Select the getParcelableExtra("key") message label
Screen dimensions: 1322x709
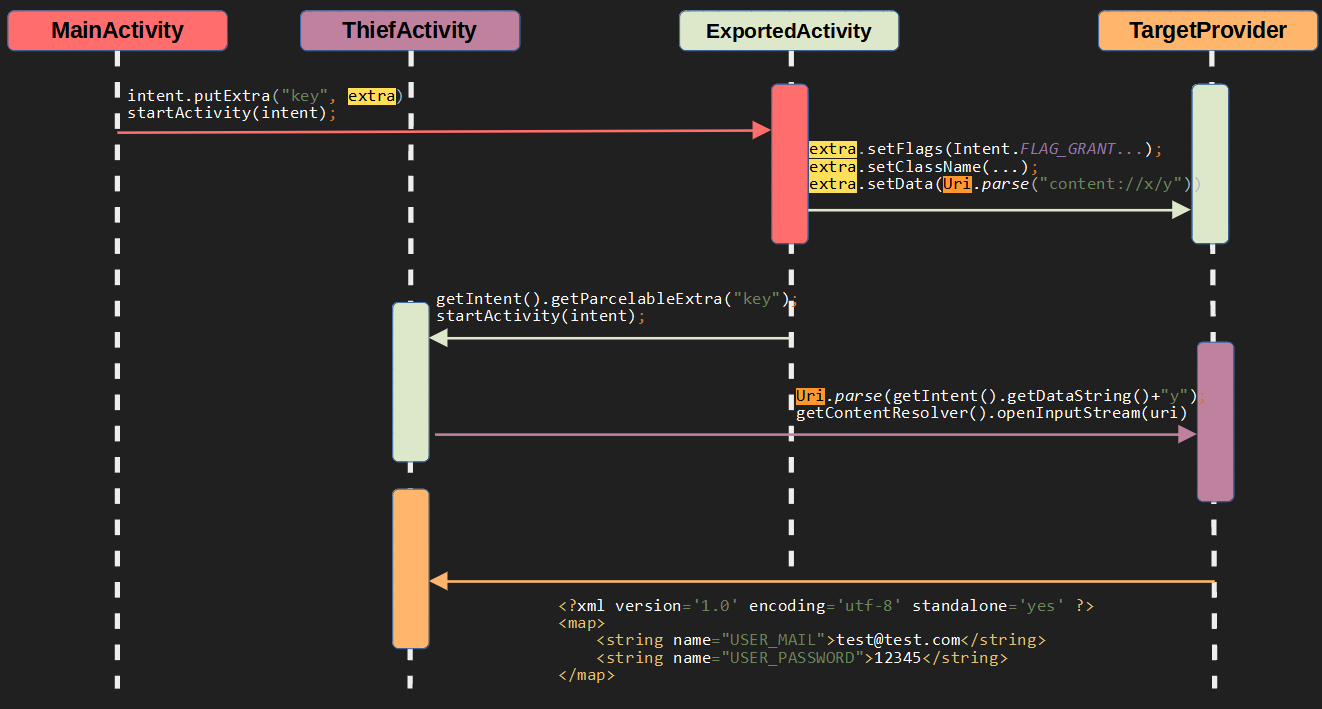pyautogui.click(x=614, y=298)
